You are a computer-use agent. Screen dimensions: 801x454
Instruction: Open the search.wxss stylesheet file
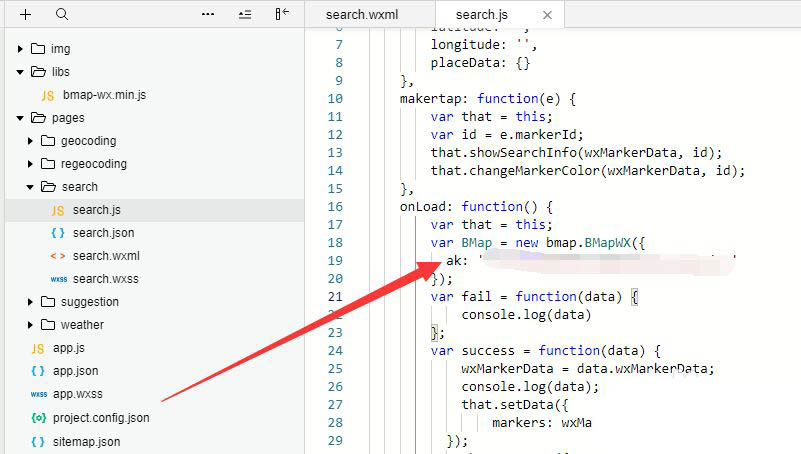click(104, 279)
